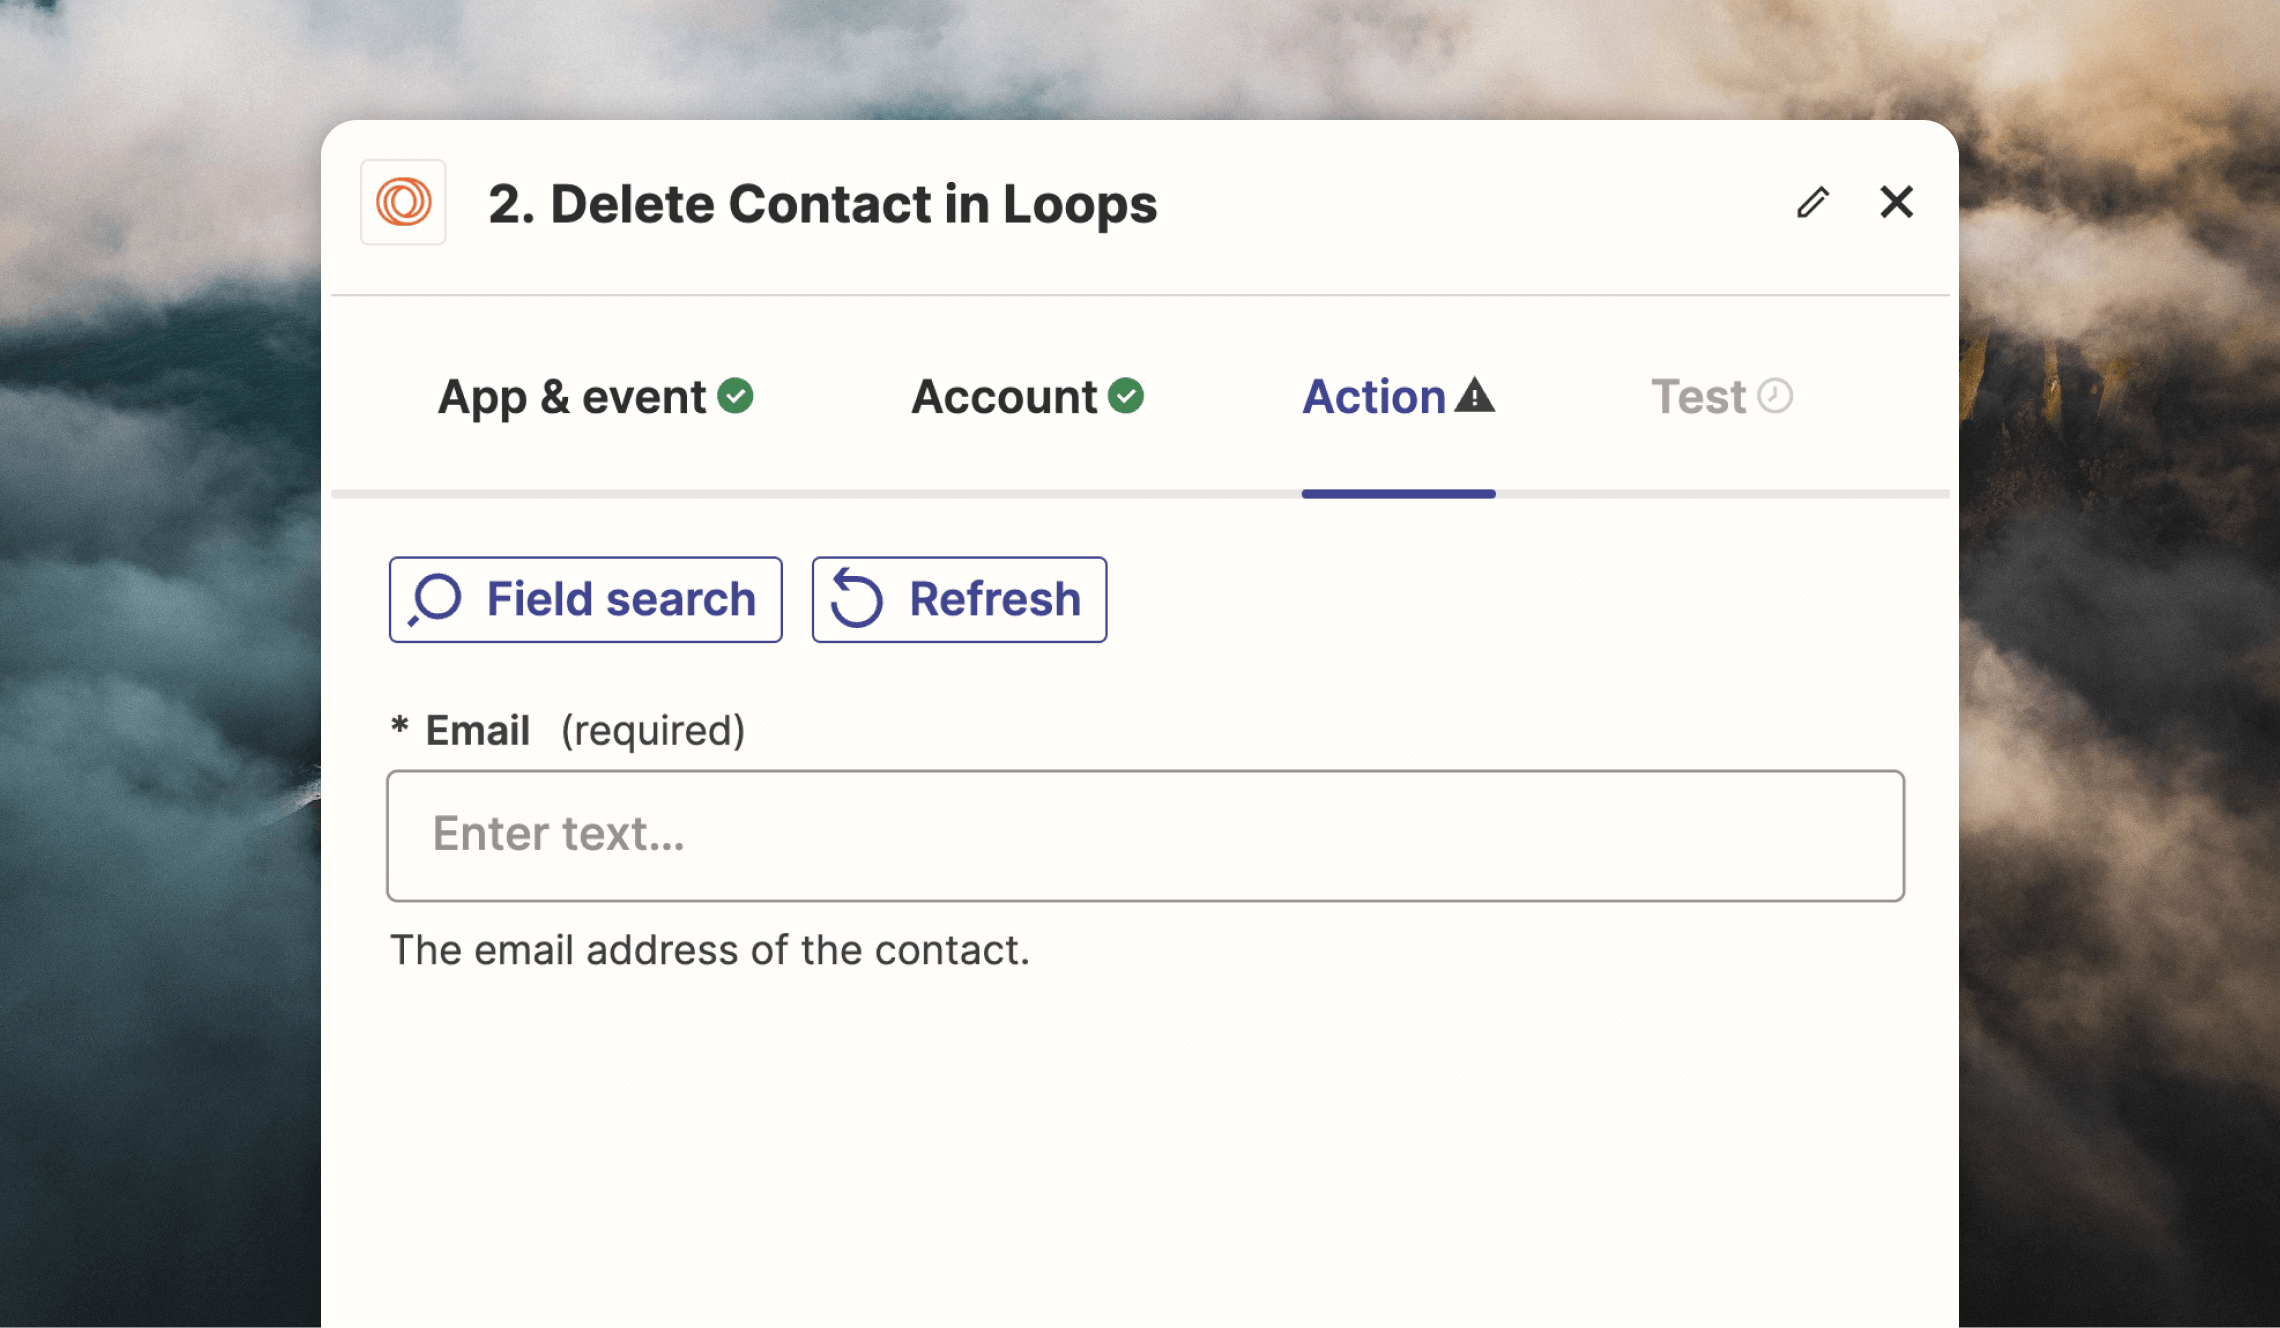Screen dimensions: 2280x1328
Task: Click the text "The email address of the contact."
Action: (710, 950)
